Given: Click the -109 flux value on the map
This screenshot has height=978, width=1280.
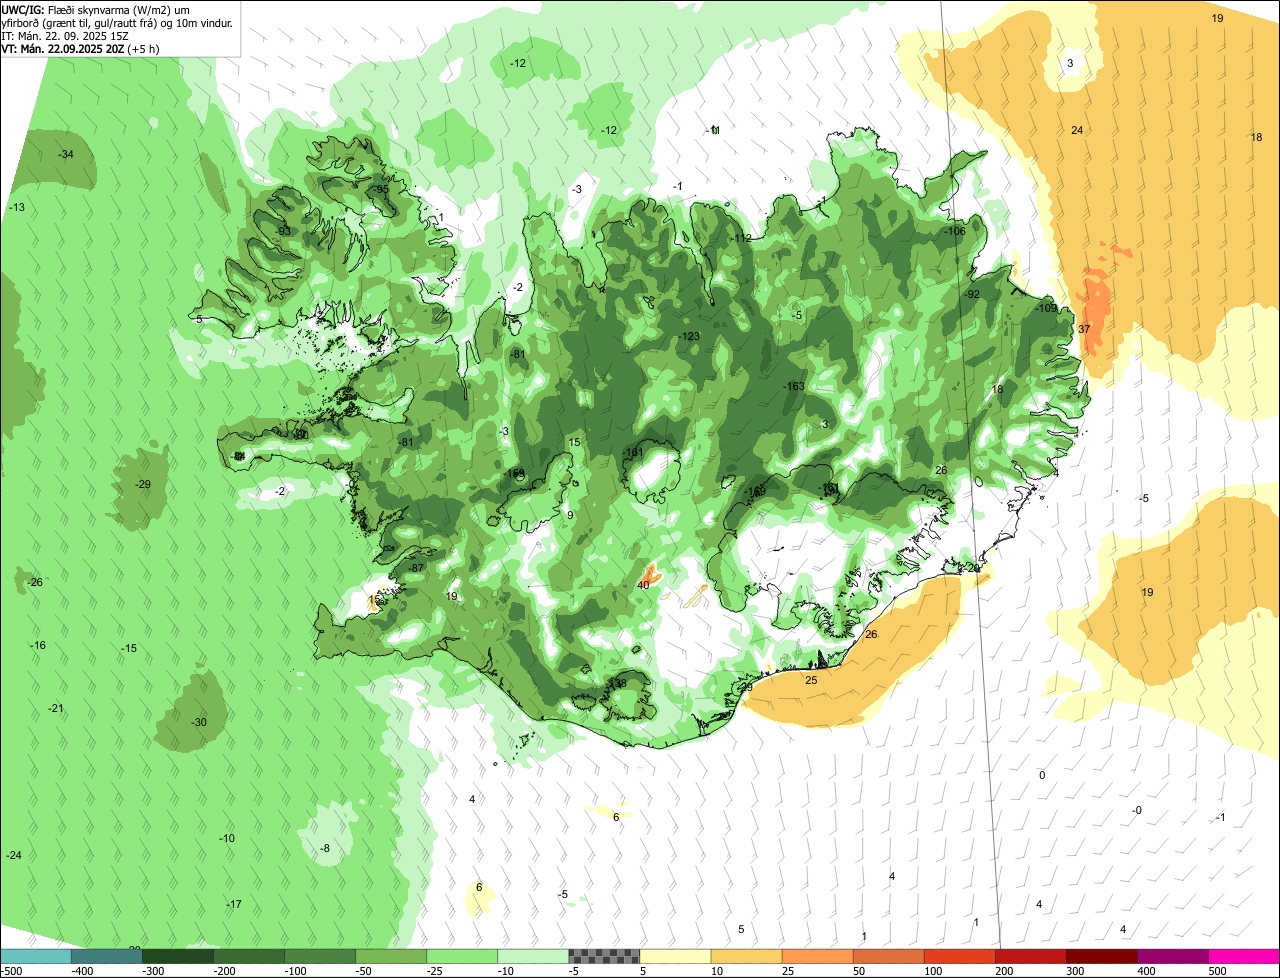Looking at the screenshot, I should click(1046, 308).
